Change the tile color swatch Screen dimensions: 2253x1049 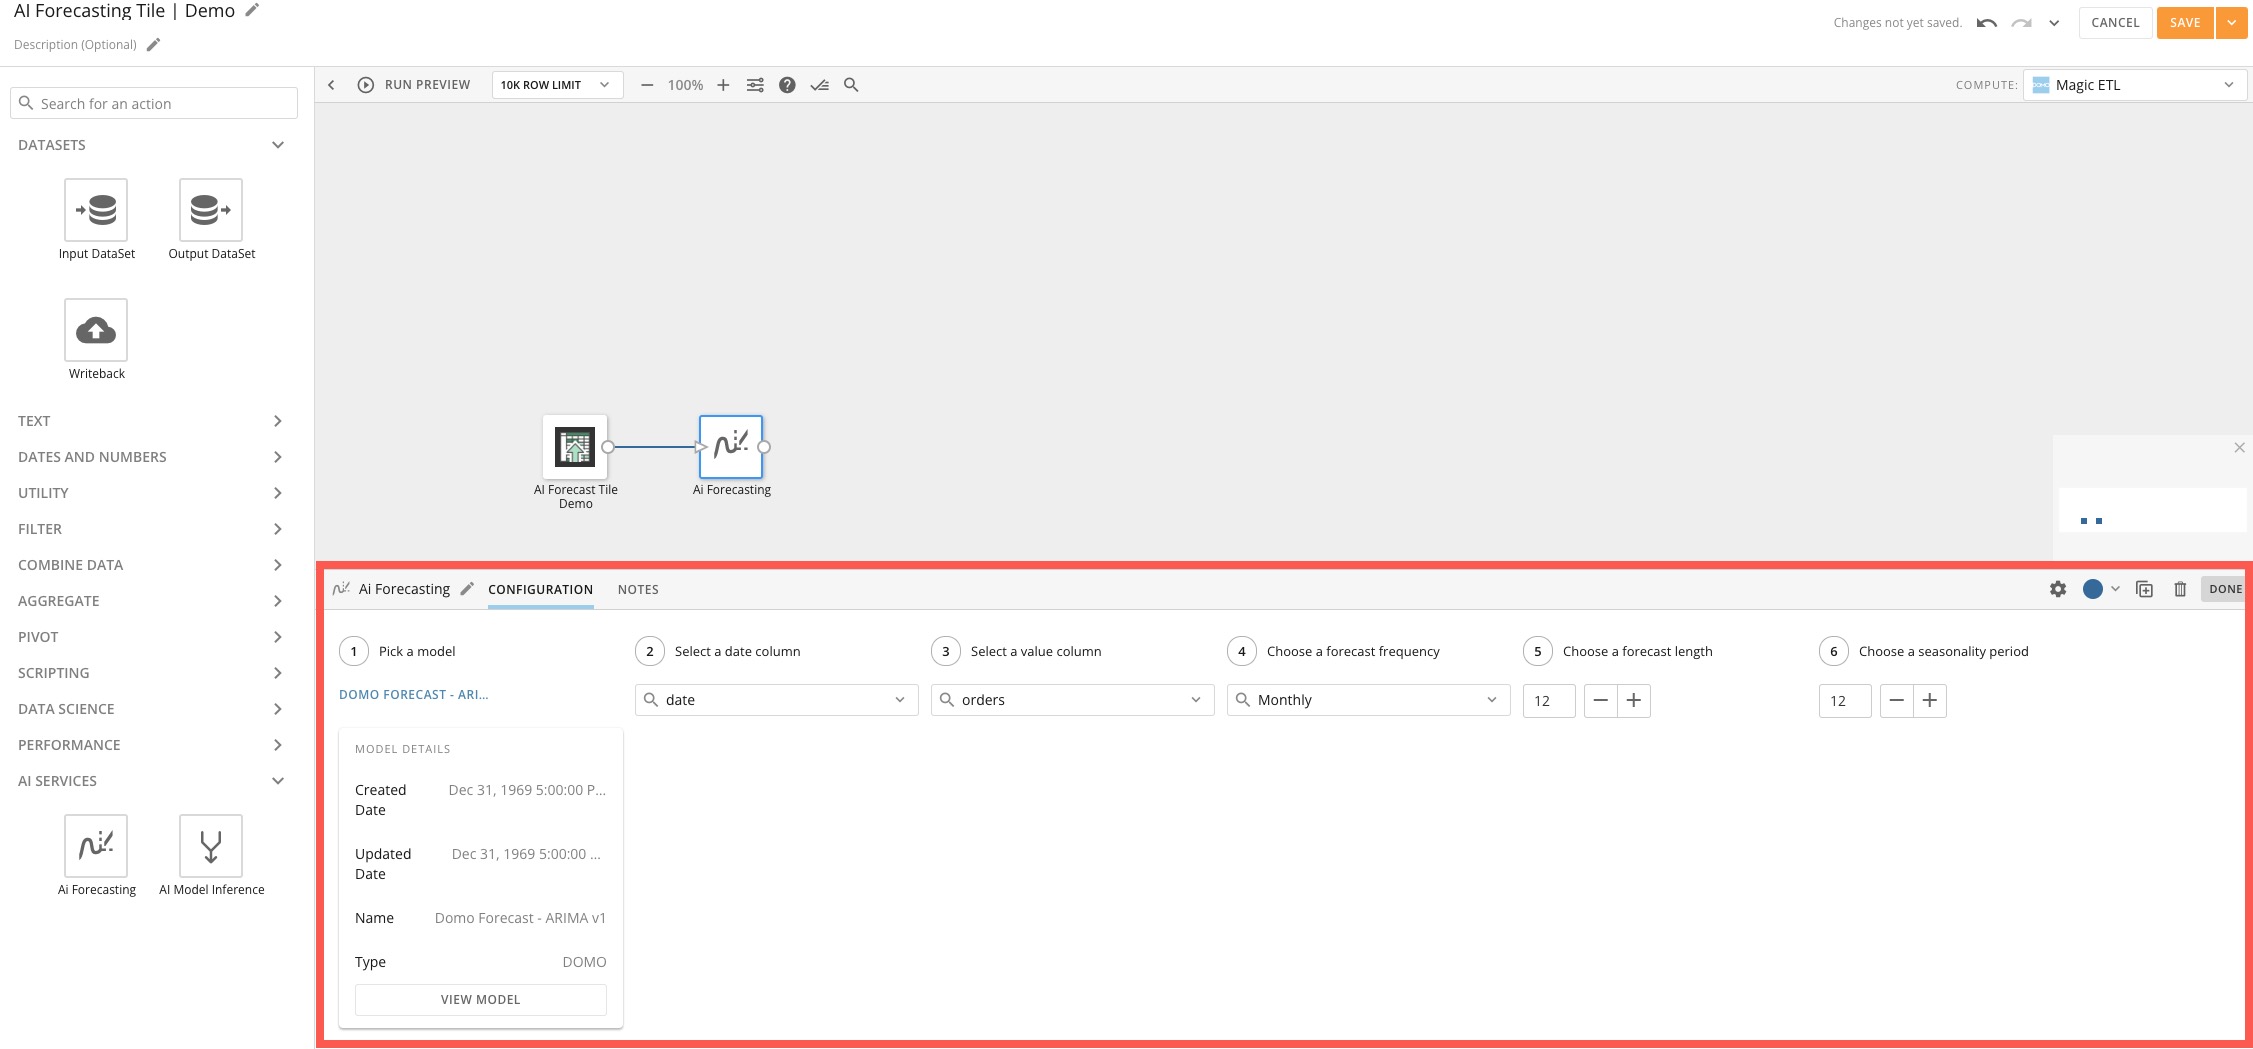coord(2094,589)
